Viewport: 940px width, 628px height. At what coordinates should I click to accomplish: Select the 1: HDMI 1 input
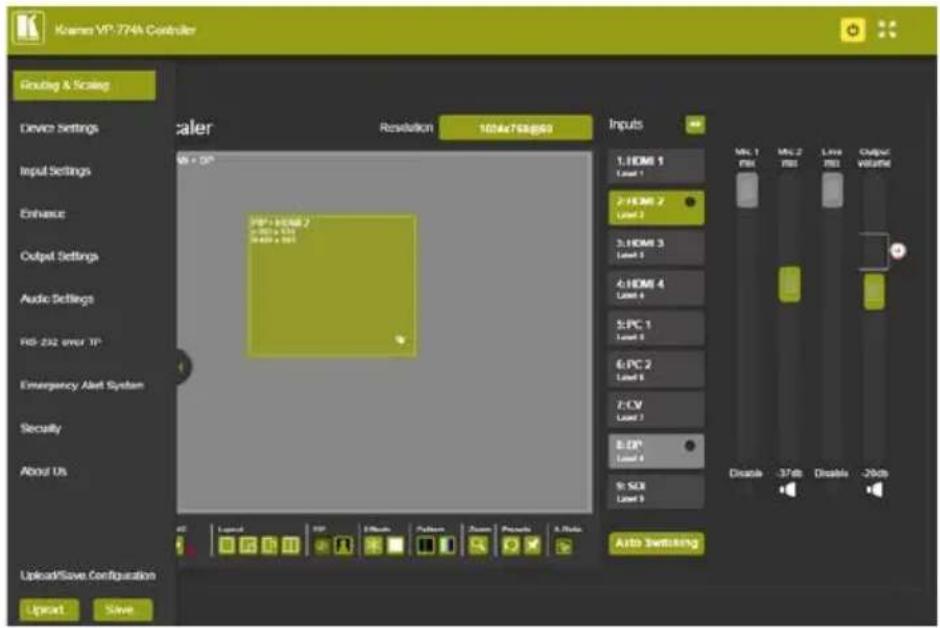[x=656, y=166]
